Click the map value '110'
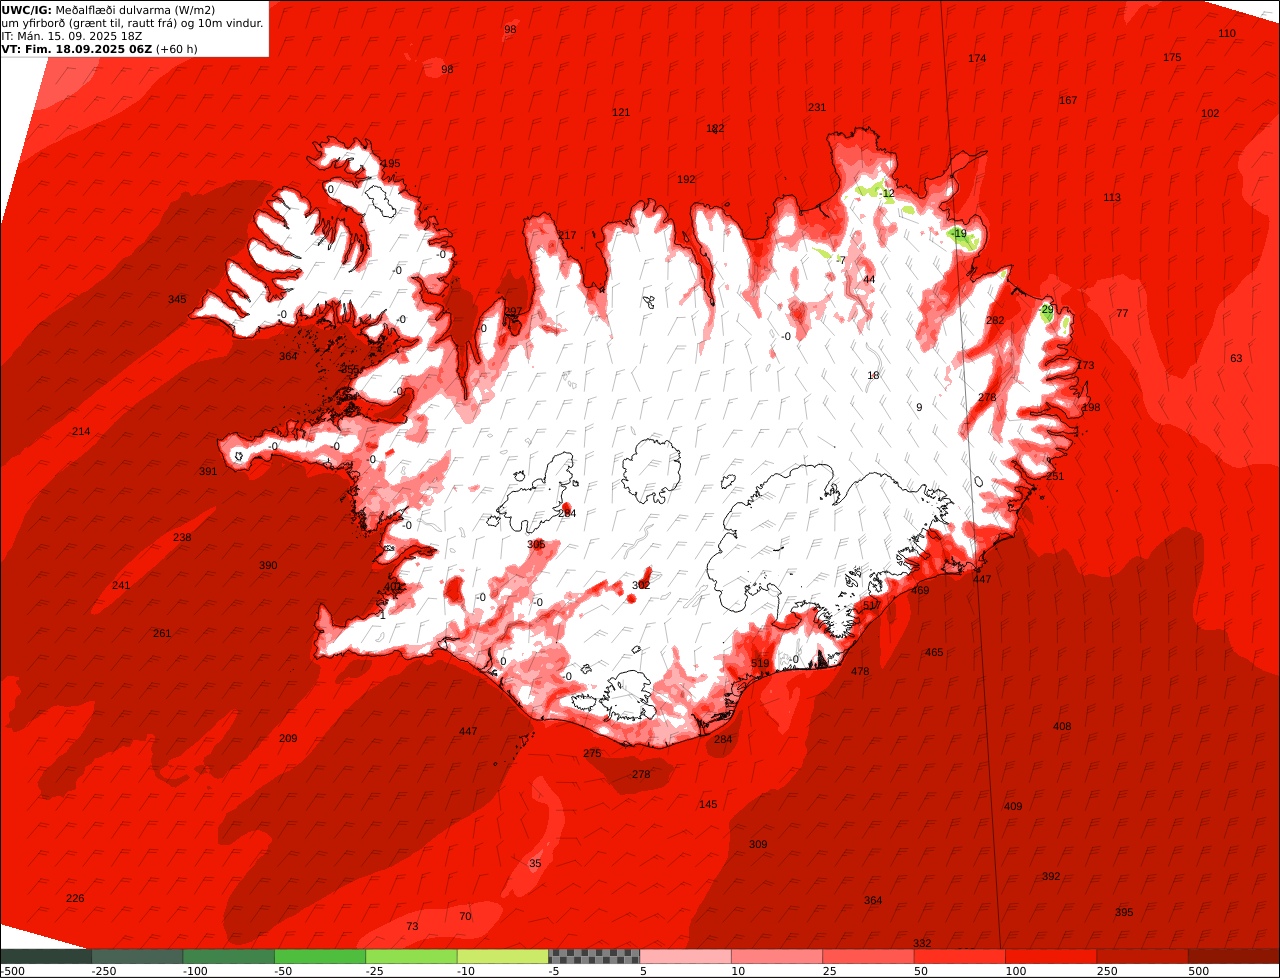Image resolution: width=1280 pixels, height=978 pixels. 1227,33
